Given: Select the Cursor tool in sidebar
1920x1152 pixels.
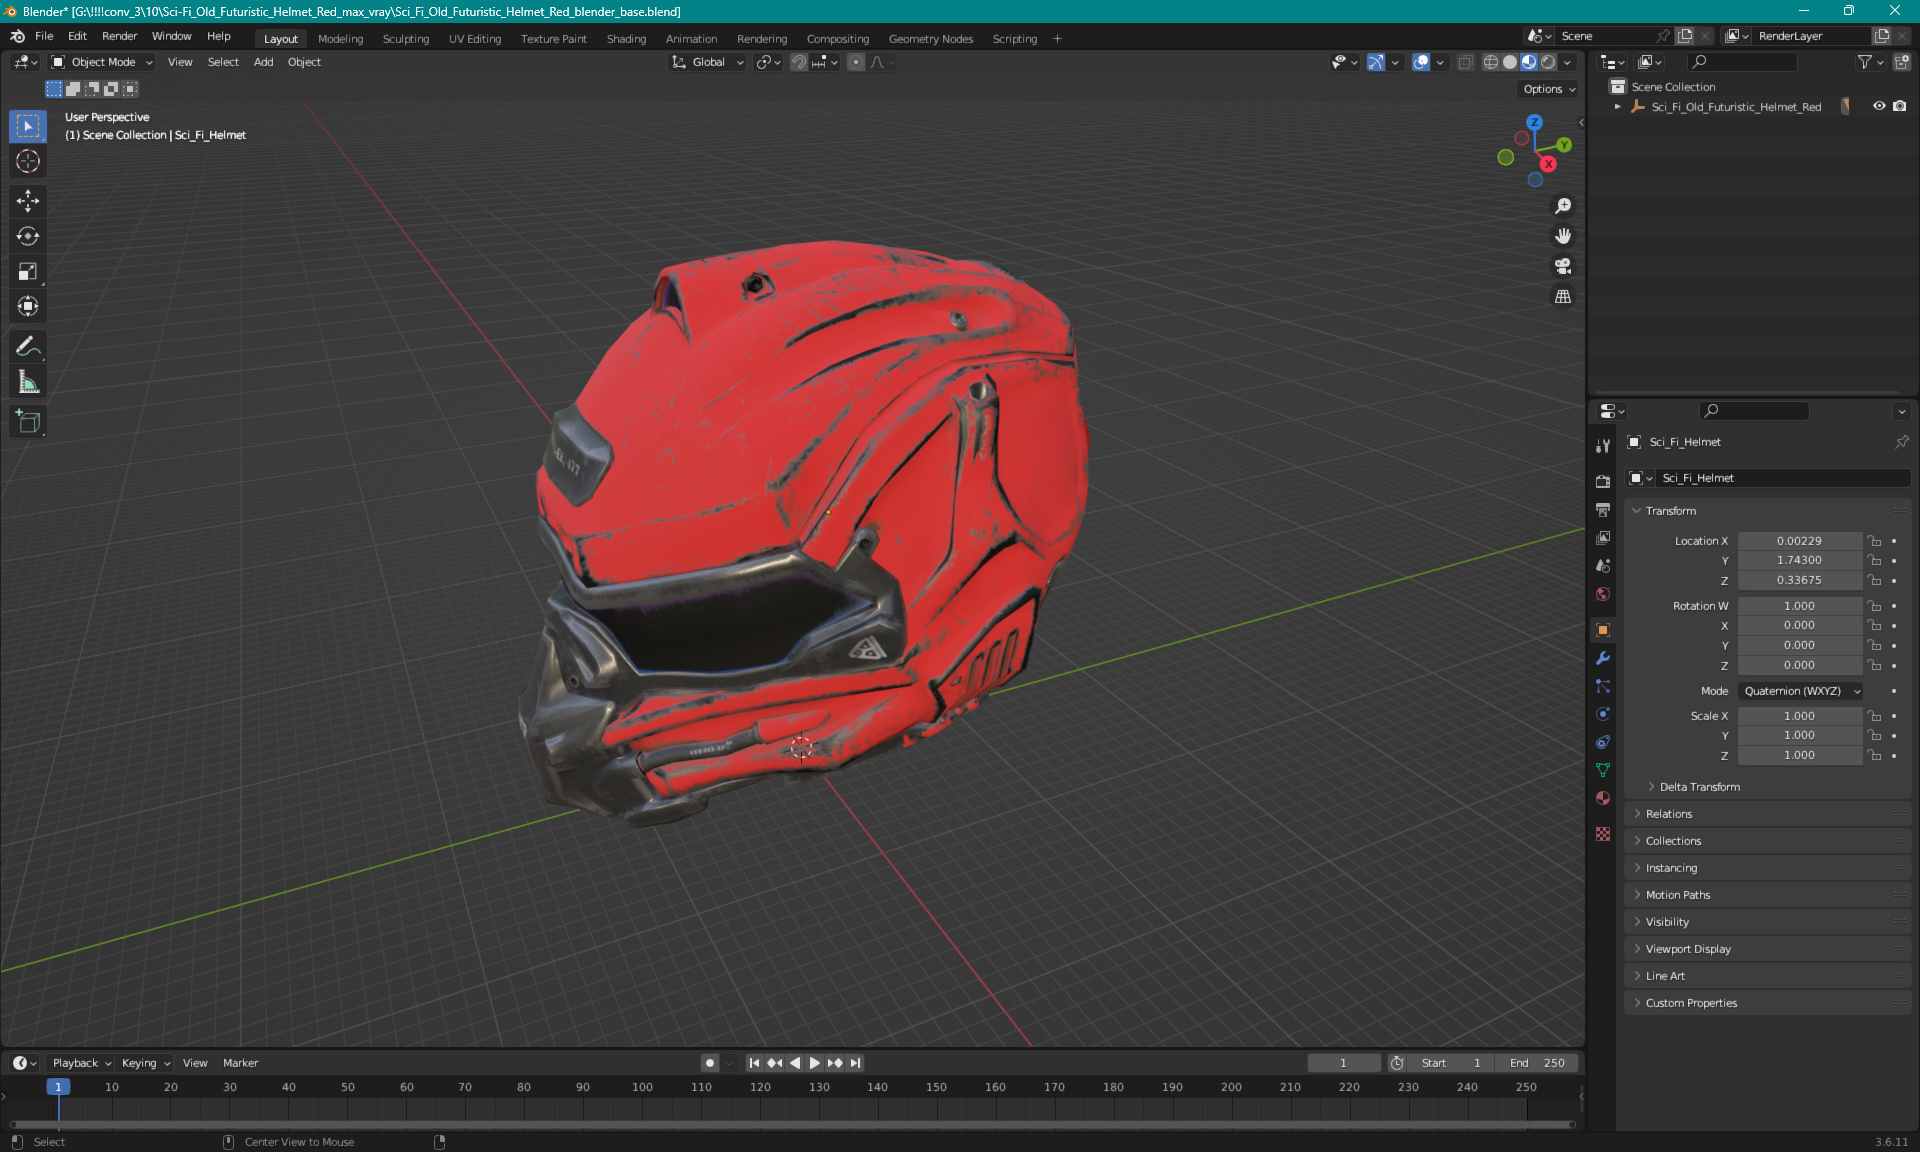Looking at the screenshot, I should click(x=30, y=162).
